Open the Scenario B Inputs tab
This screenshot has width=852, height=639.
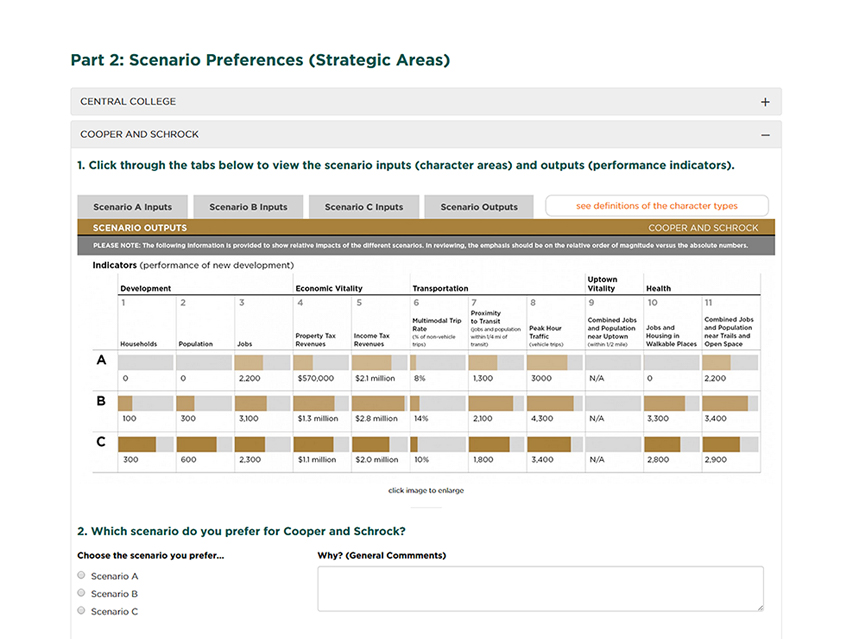pos(248,207)
